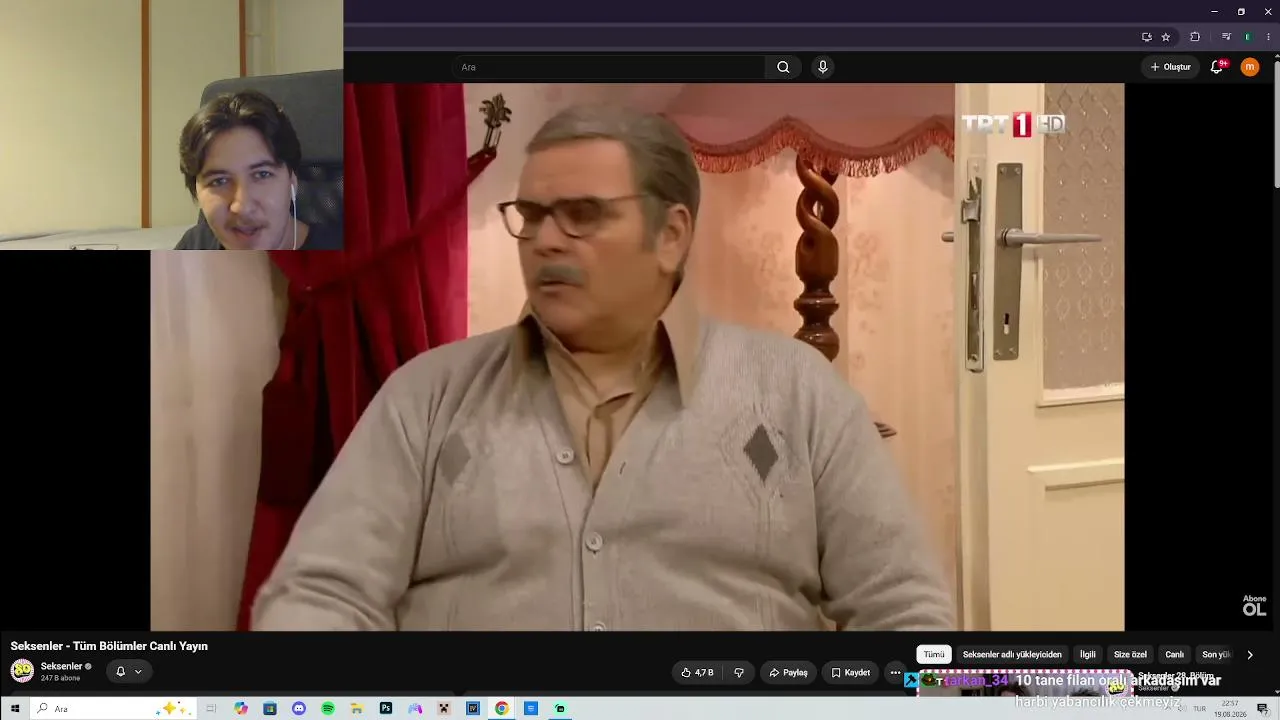Screen dimensions: 1280x720
Task: Open Chrome extensions puzzle icon
Action: click(x=1195, y=37)
